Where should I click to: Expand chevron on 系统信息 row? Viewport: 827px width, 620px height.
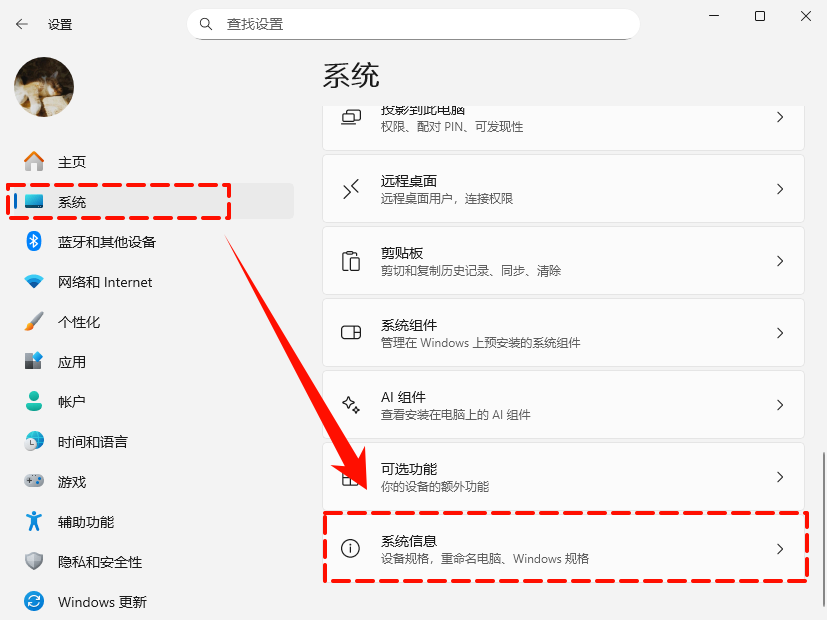780,549
